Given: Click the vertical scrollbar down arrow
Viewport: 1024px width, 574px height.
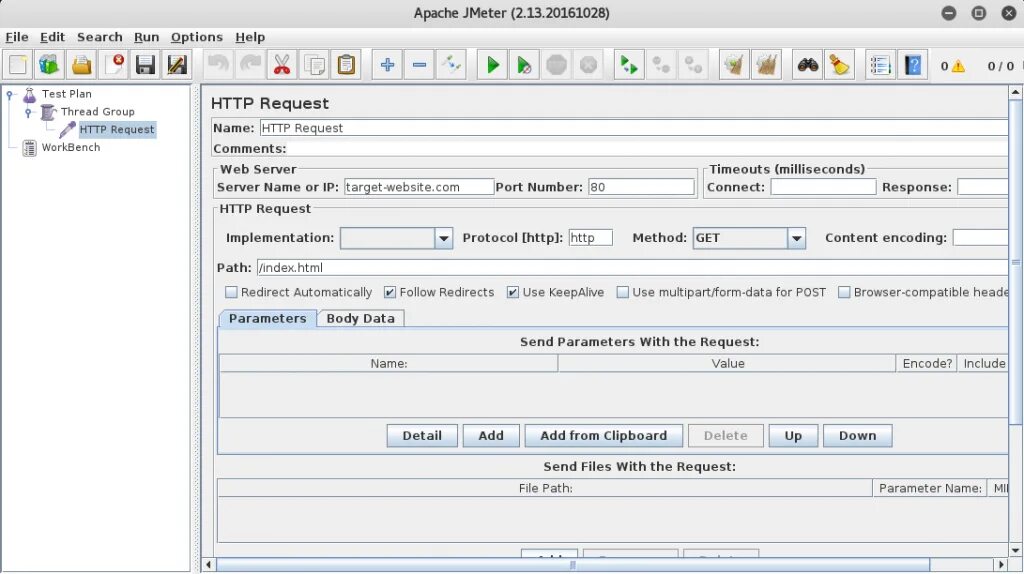Looking at the screenshot, I should pyautogui.click(x=1016, y=550).
